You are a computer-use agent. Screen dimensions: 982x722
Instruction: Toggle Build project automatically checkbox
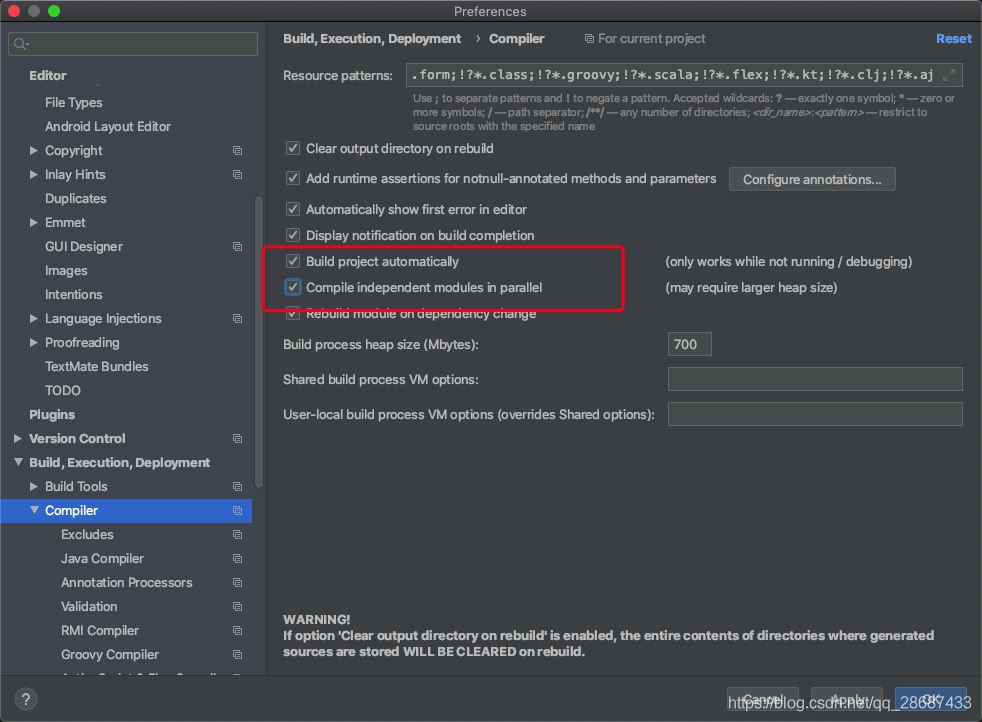(x=293, y=261)
